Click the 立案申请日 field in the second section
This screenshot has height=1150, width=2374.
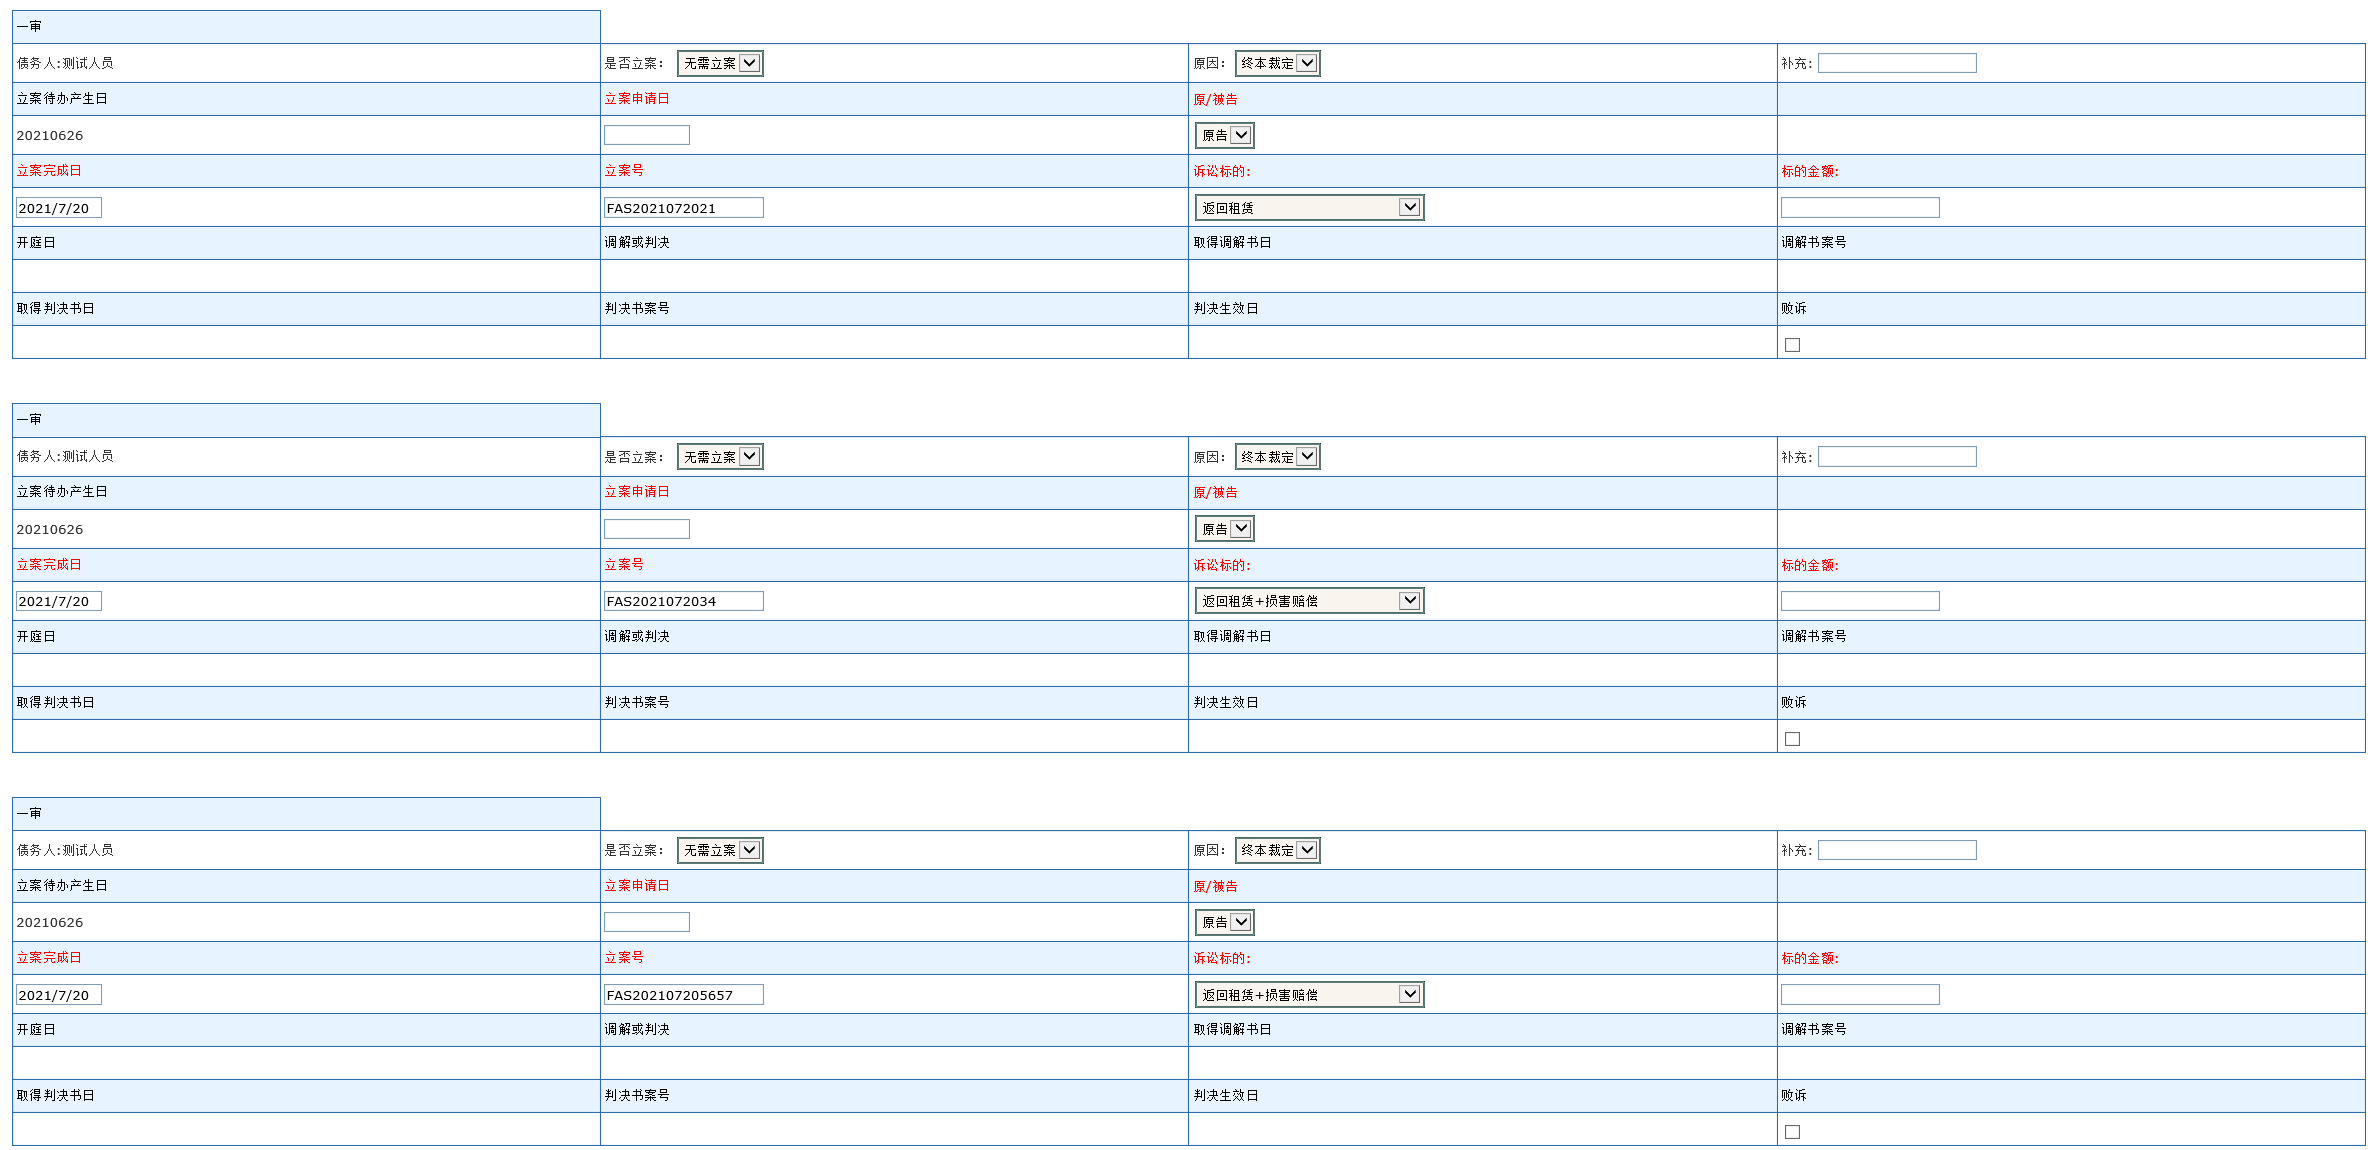tap(646, 529)
